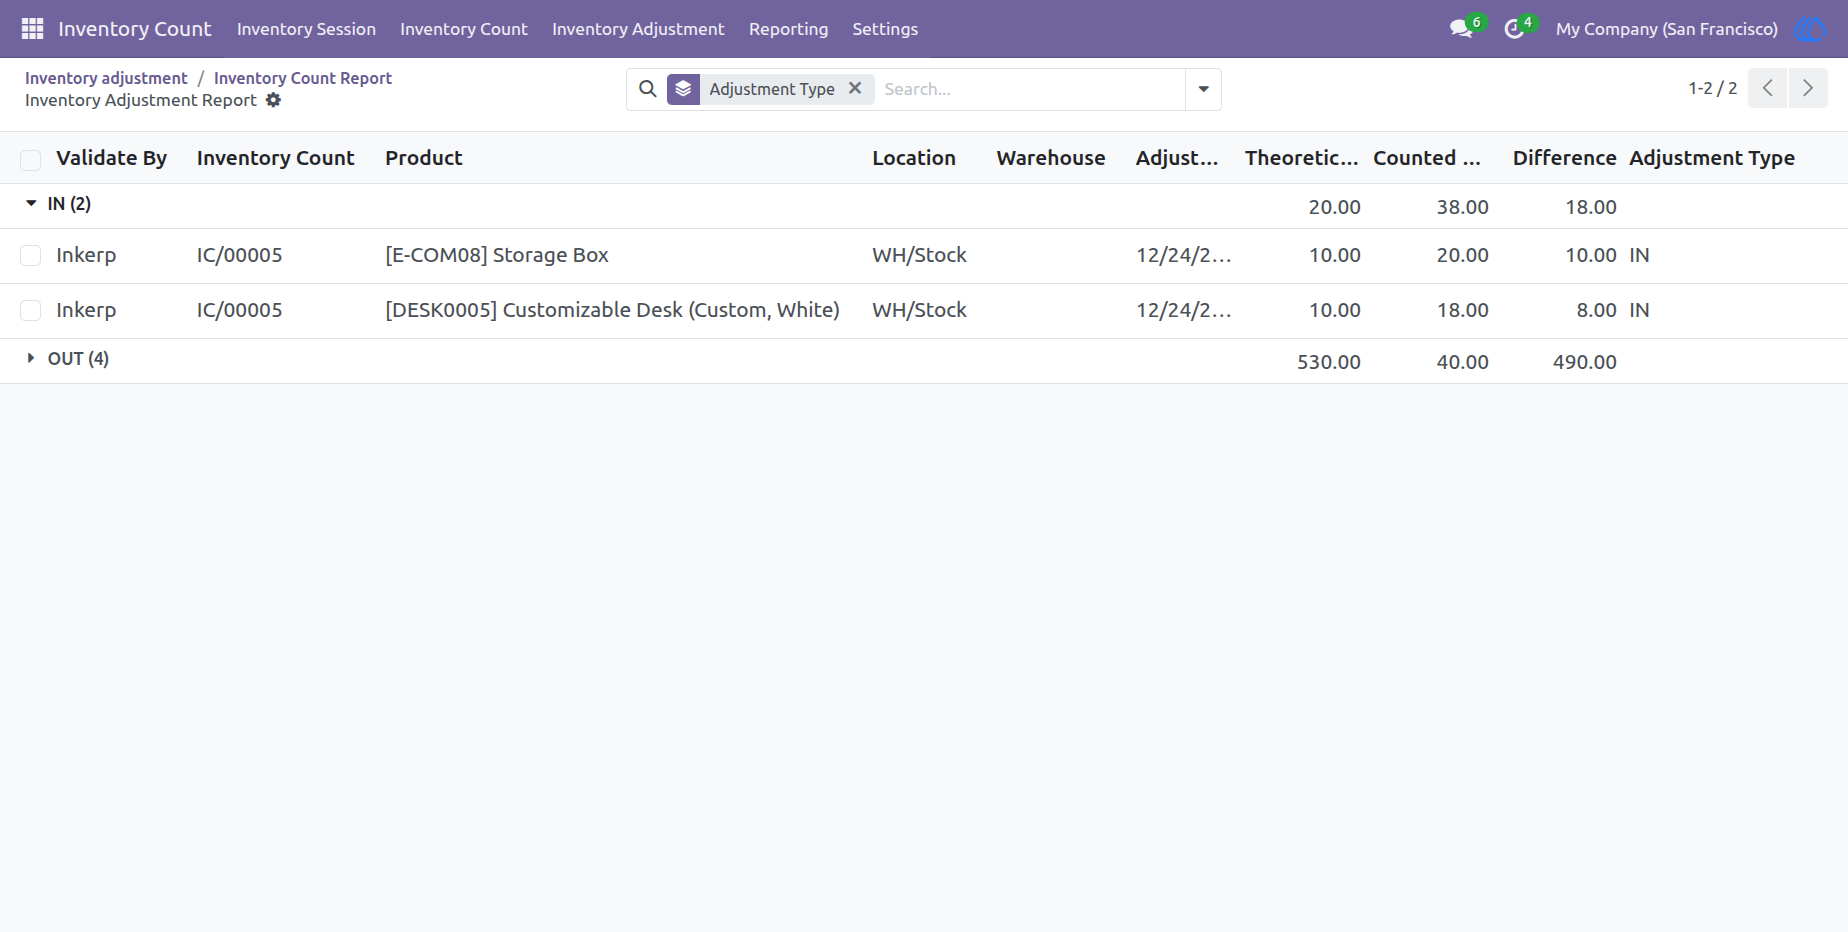Tick checkbox for Customizable Desk row
The width and height of the screenshot is (1848, 932).
point(31,311)
